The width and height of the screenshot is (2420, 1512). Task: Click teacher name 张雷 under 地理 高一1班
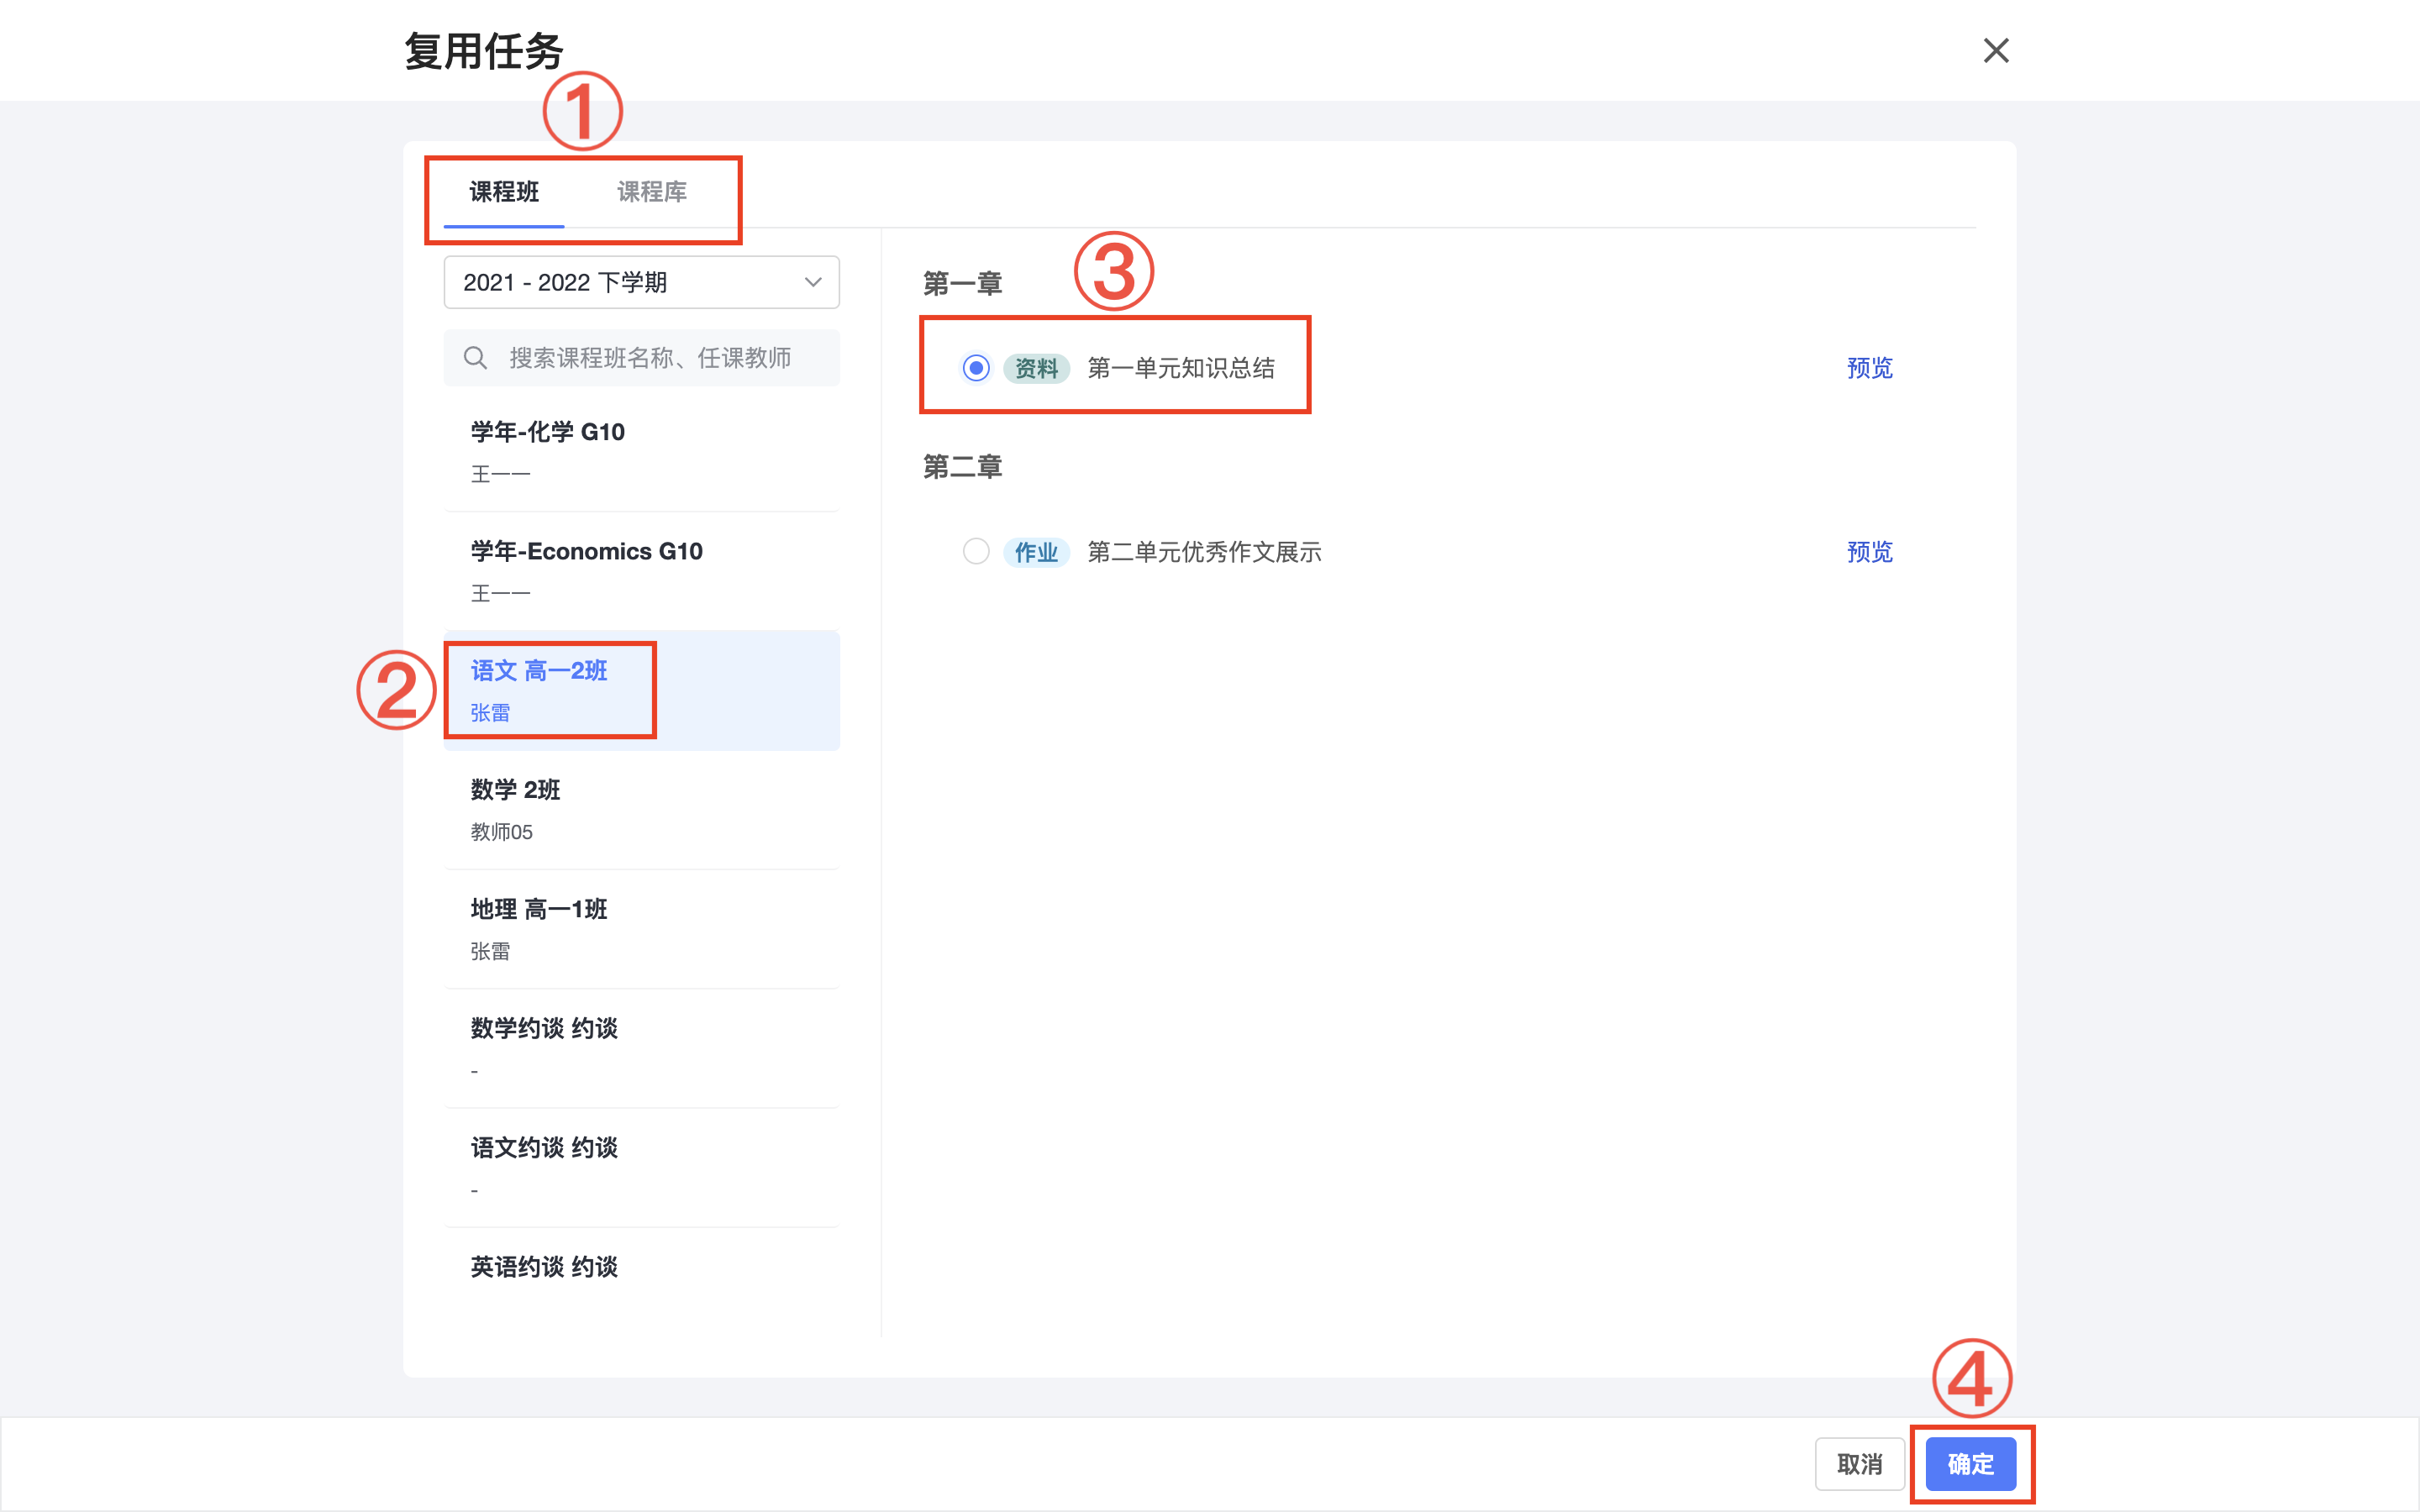coord(490,951)
